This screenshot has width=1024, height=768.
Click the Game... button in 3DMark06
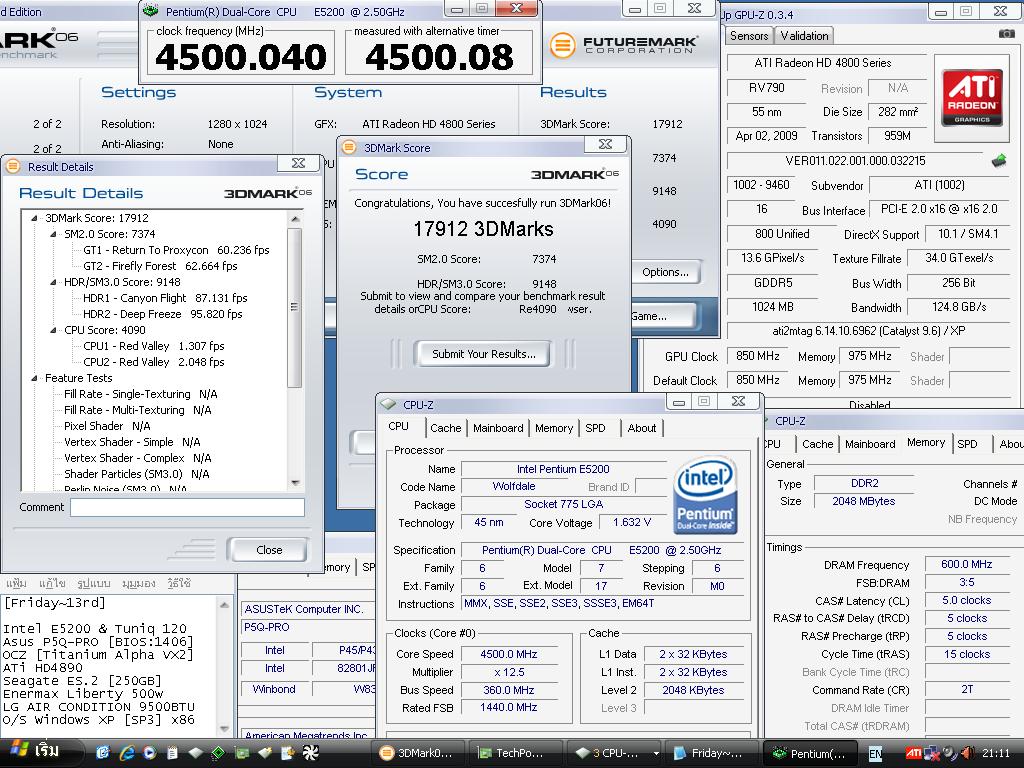tap(664, 316)
